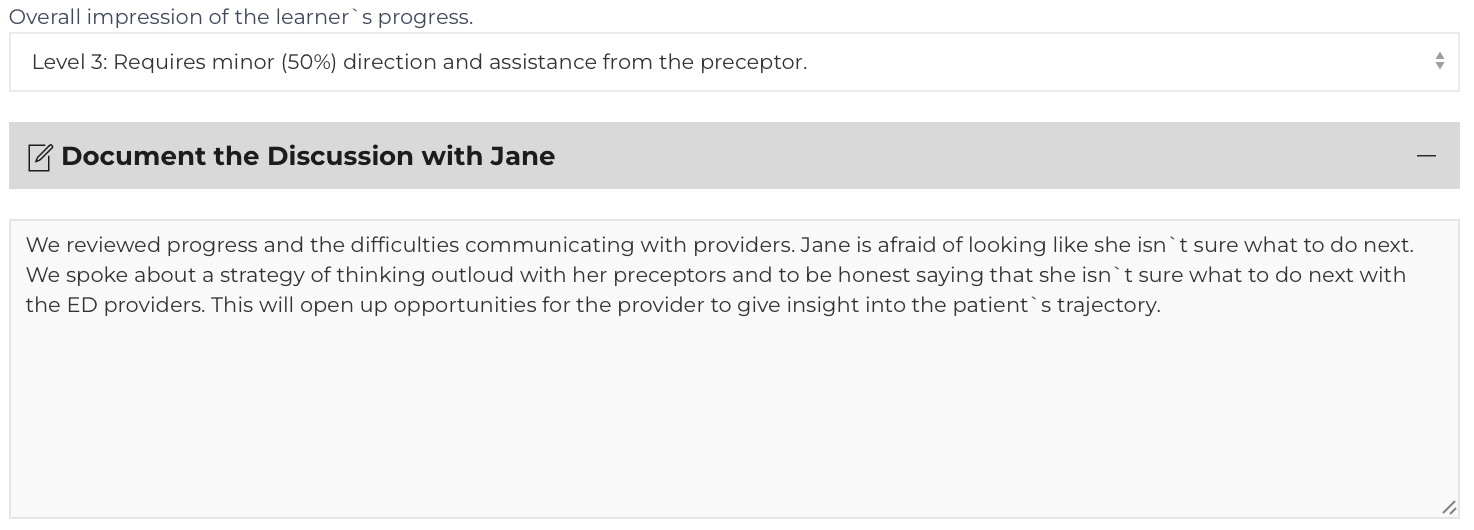
Task: Collapse the Discussion section with the minus icon
Action: [1426, 156]
